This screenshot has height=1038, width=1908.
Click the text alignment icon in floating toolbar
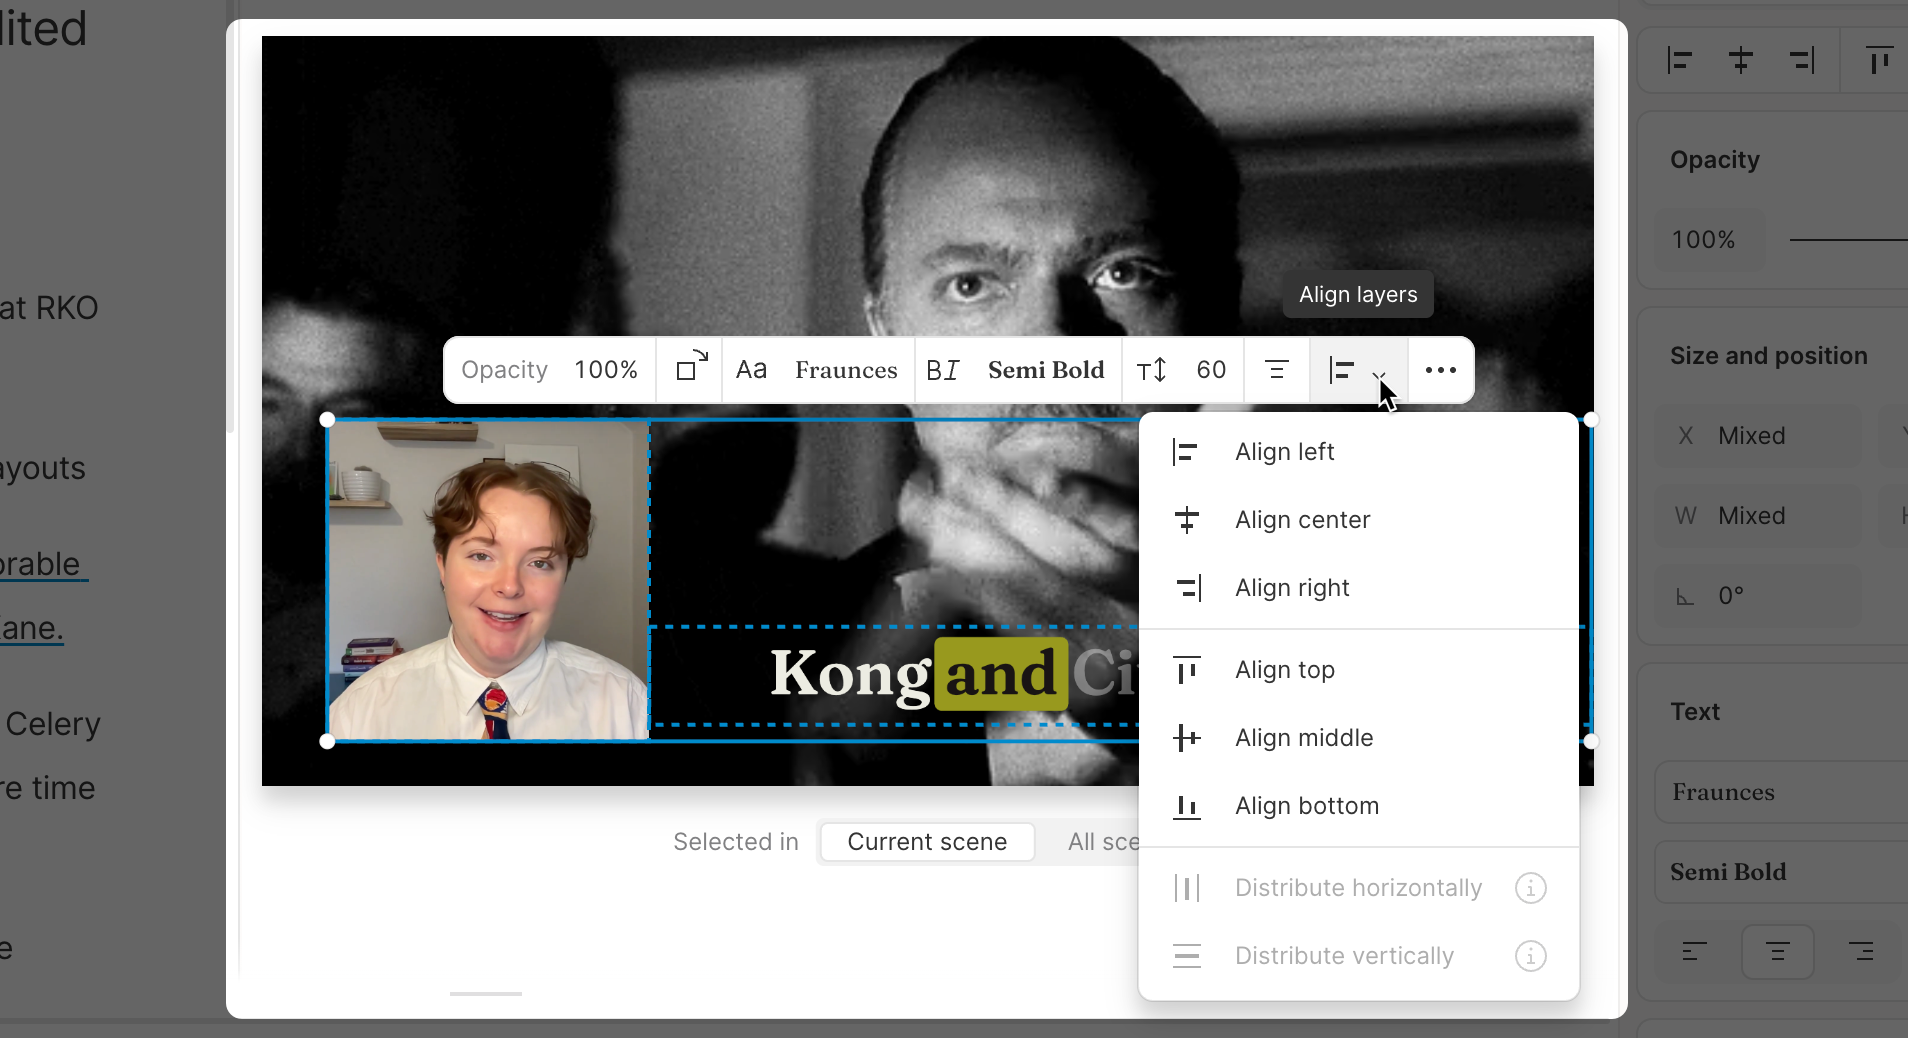(1276, 370)
